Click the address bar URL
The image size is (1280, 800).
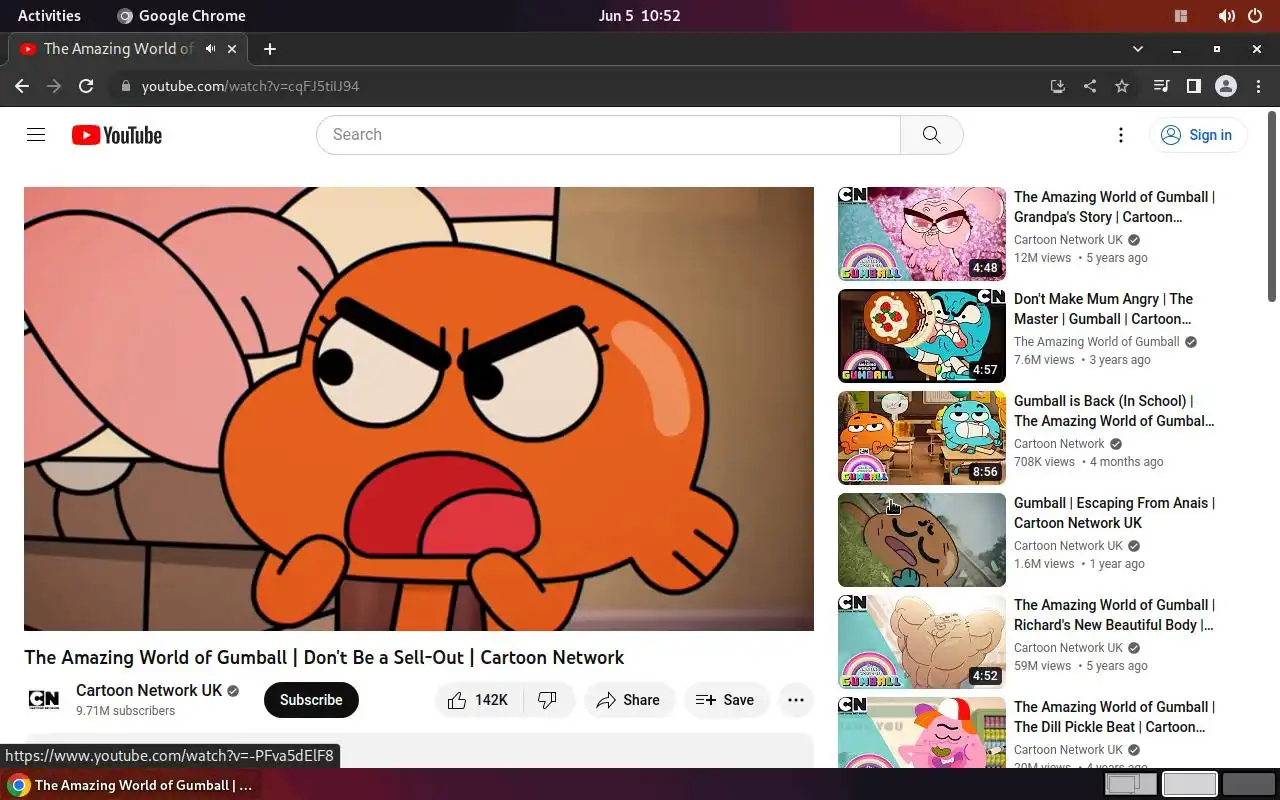point(250,86)
